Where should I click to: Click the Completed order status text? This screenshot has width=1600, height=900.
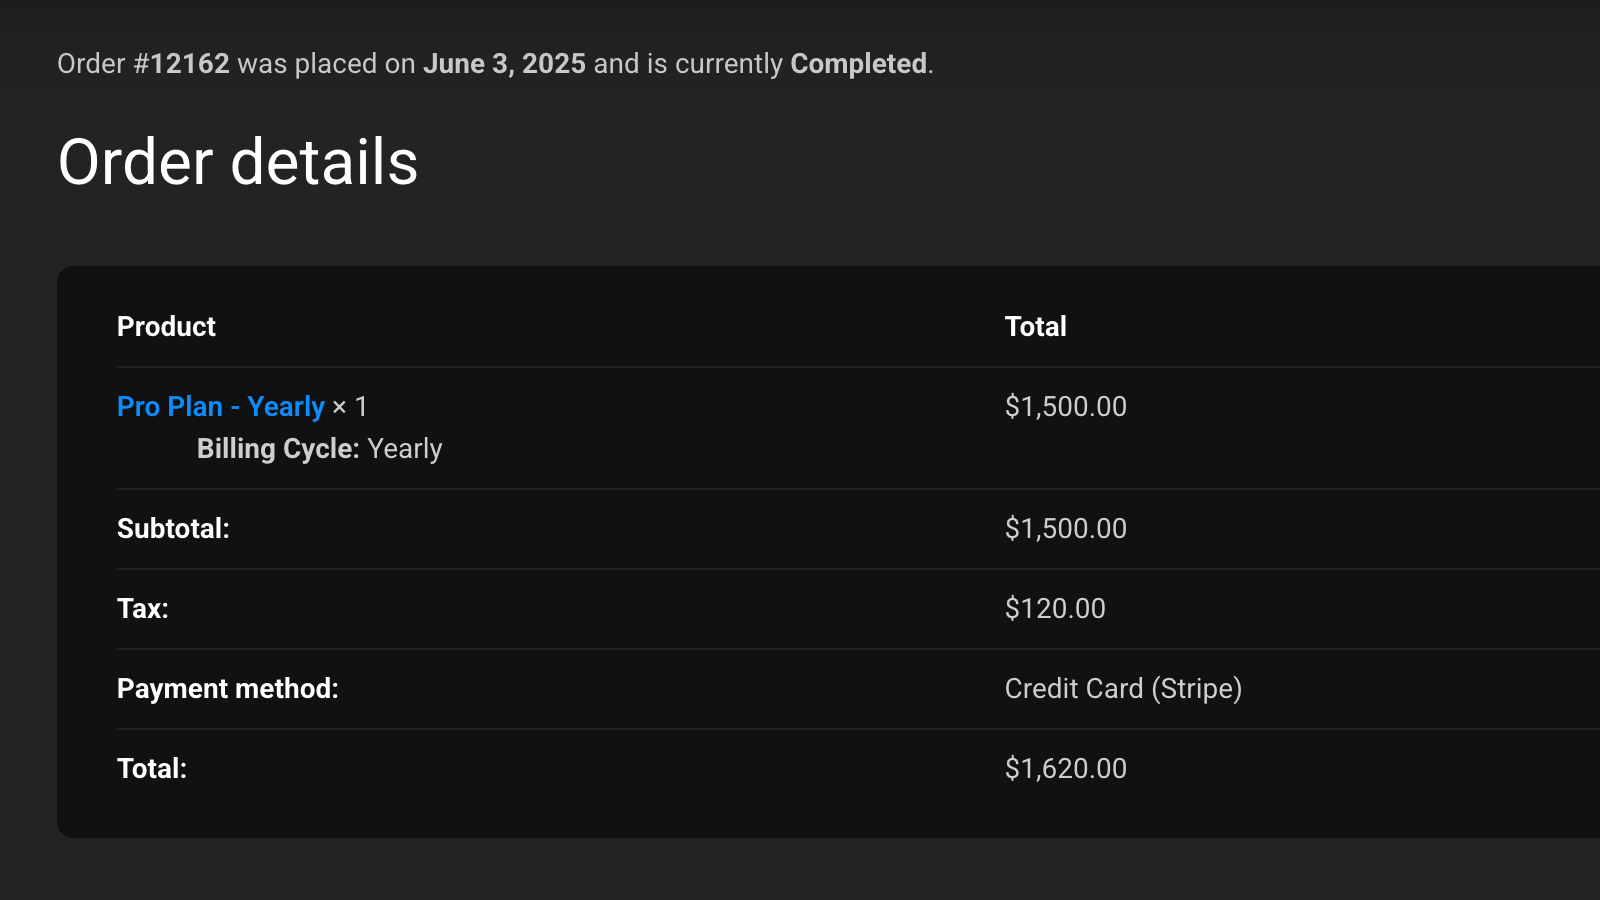(x=858, y=64)
